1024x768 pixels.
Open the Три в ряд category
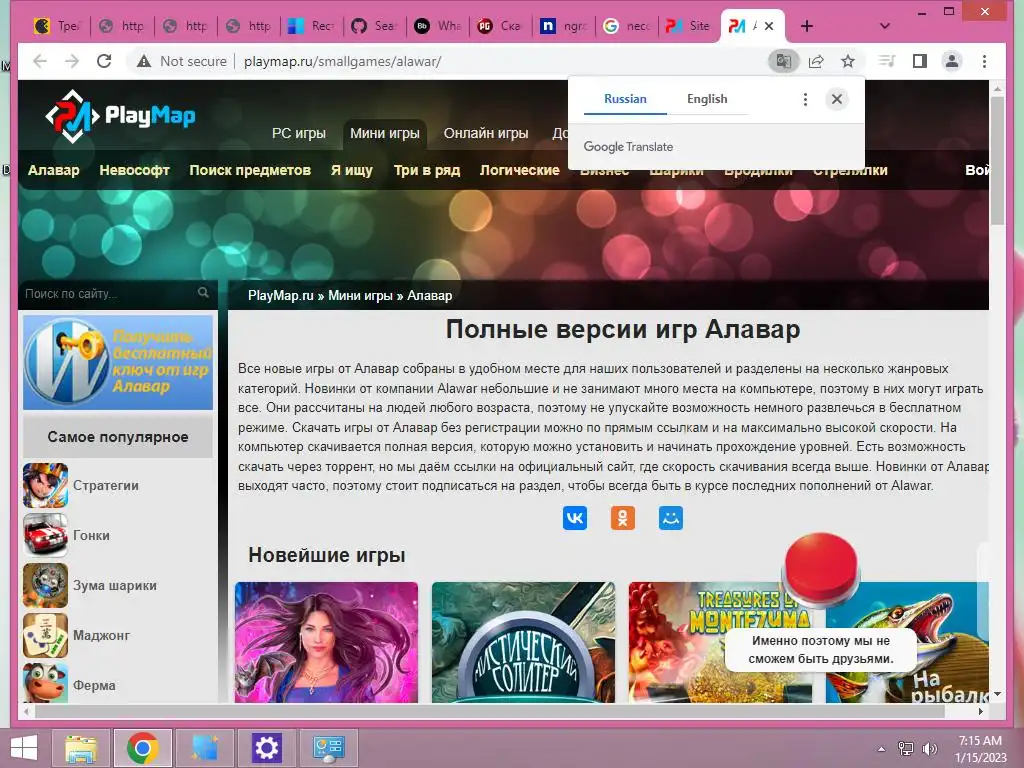click(x=427, y=170)
